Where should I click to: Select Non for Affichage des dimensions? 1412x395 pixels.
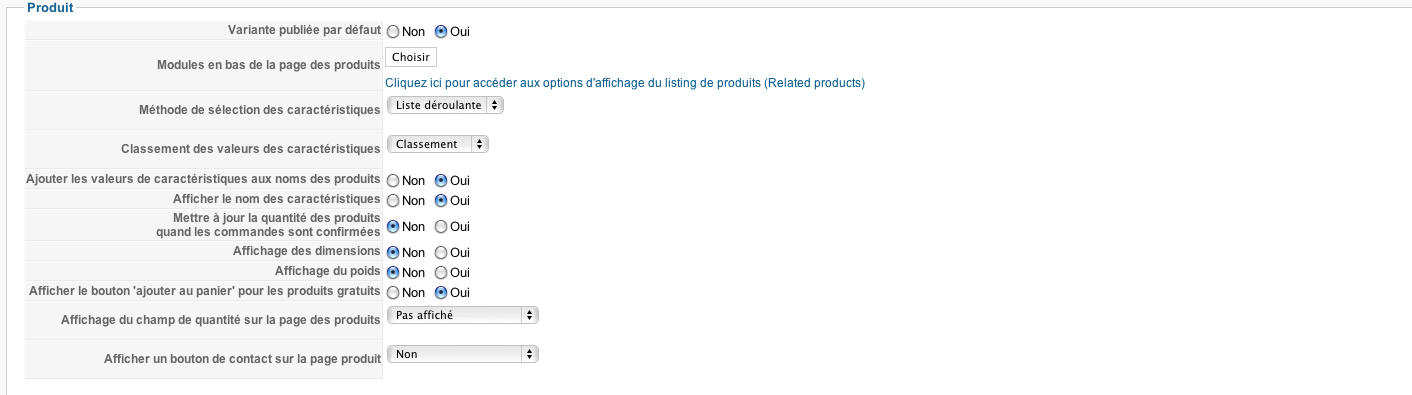(393, 252)
